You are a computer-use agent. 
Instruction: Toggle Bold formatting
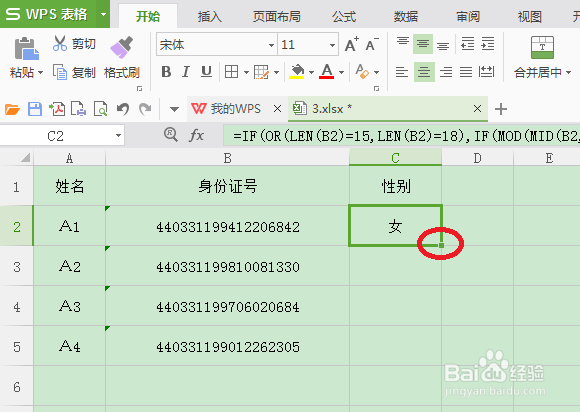pos(166,72)
